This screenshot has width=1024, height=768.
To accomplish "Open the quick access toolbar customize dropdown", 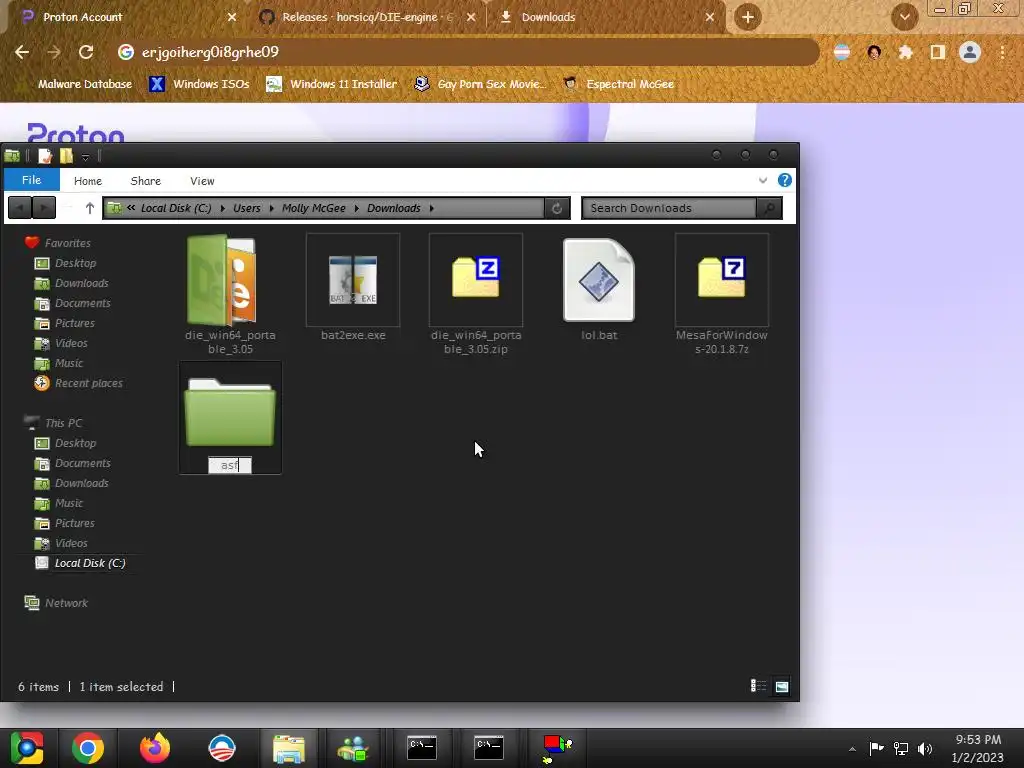I will click(85, 156).
